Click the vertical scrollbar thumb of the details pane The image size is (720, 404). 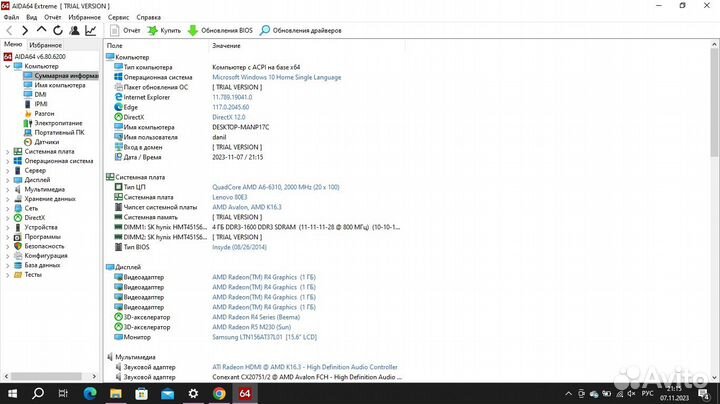pos(714,102)
